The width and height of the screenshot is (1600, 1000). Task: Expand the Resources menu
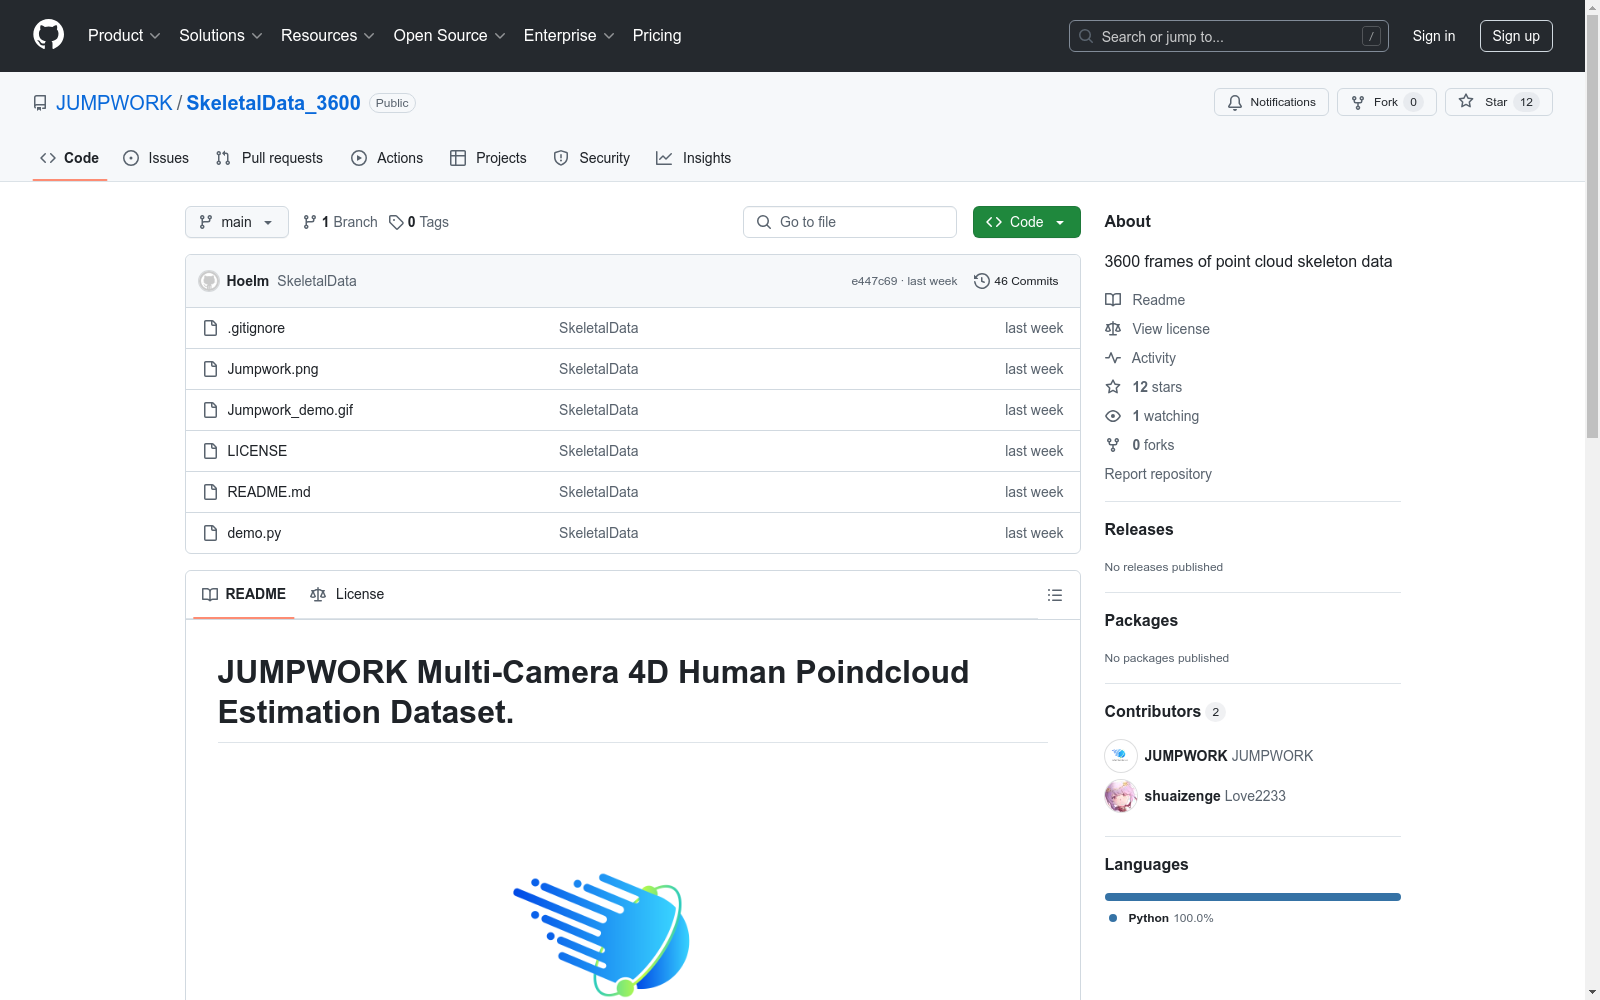point(328,35)
